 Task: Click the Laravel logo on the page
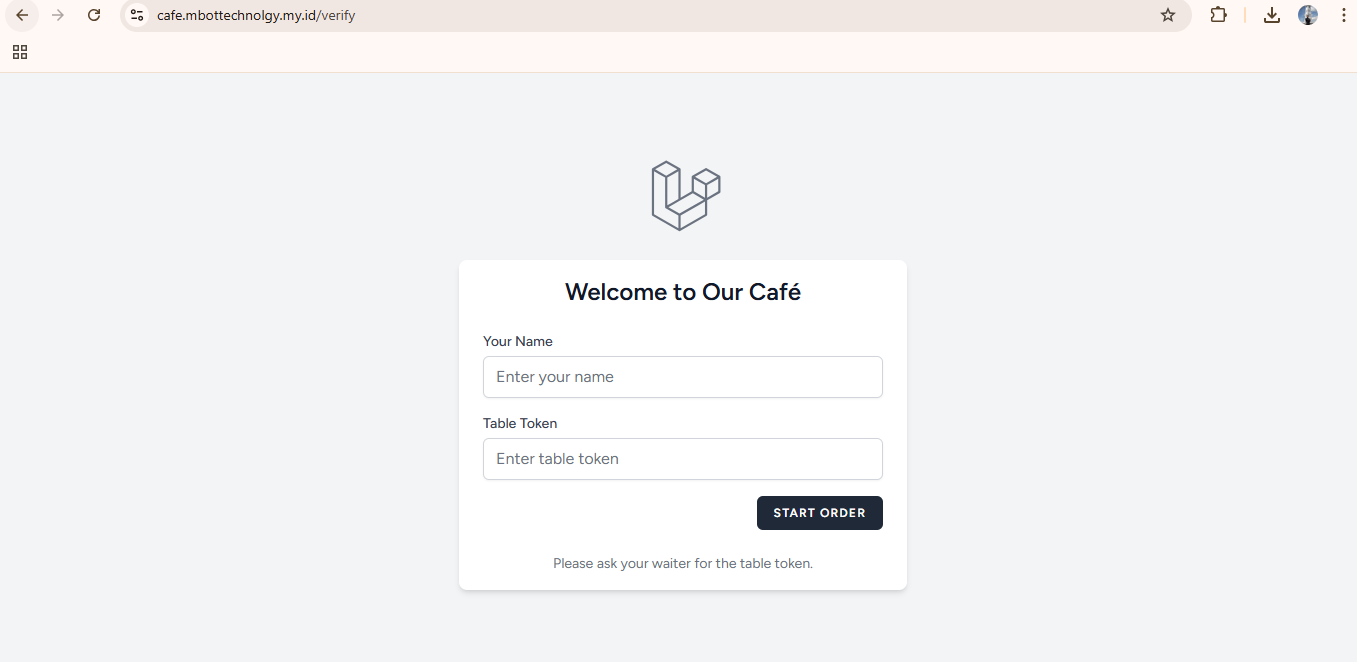click(684, 195)
